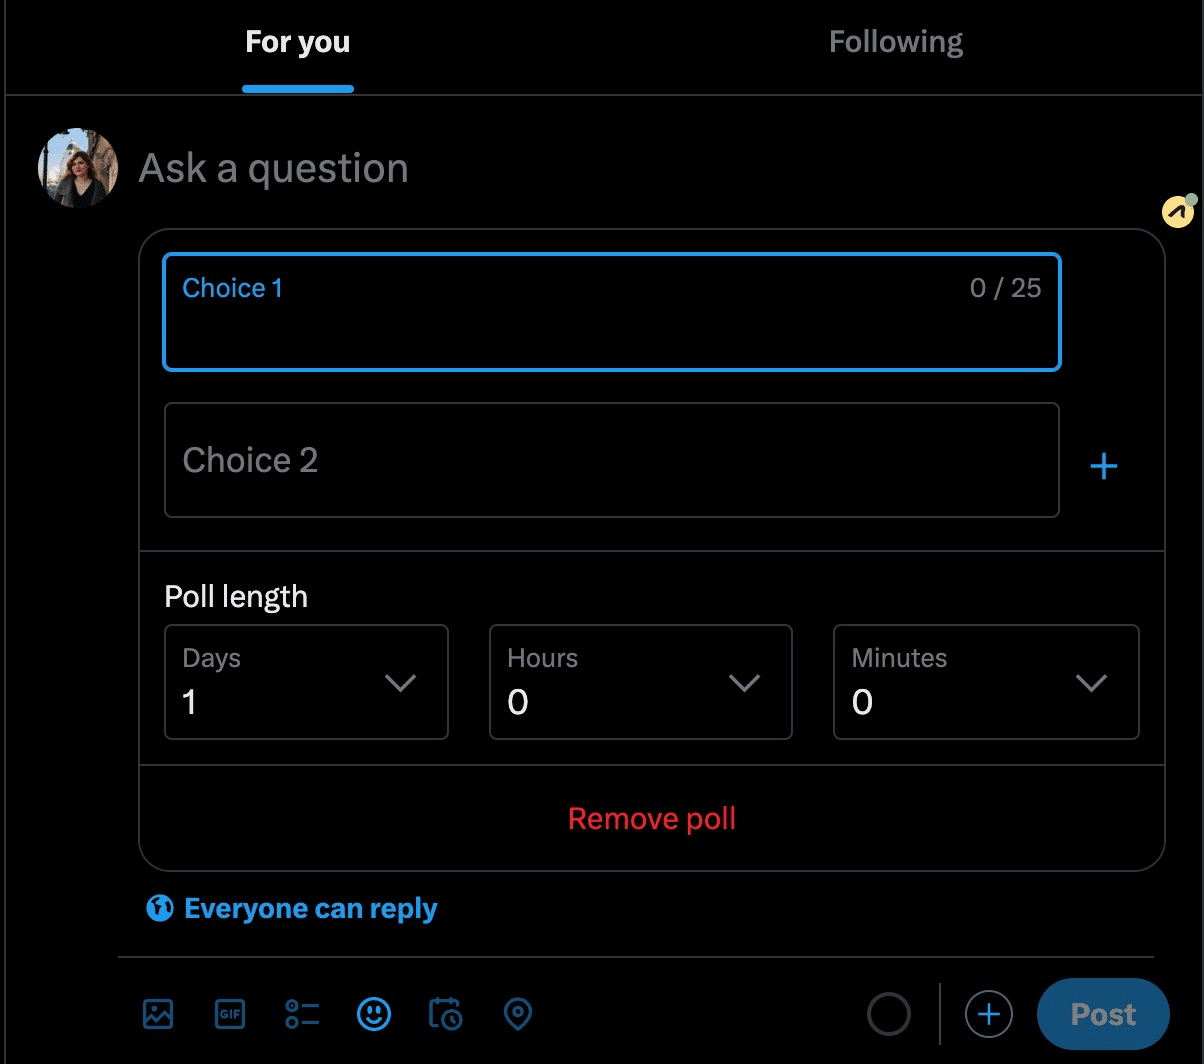The image size is (1204, 1064).
Task: Click inside the Choice 2 field
Action: (611, 460)
